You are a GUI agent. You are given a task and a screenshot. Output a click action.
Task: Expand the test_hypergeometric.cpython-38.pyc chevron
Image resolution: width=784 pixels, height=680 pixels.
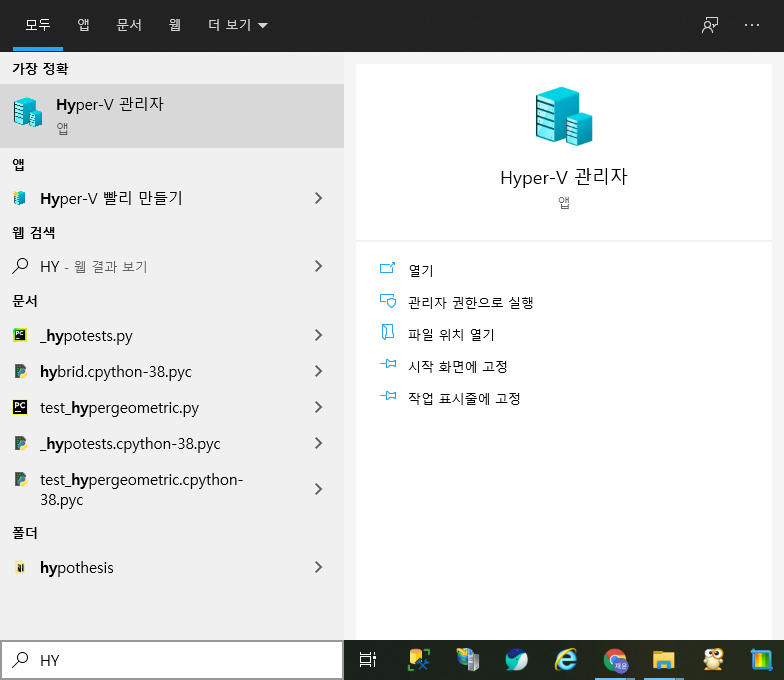(x=318, y=489)
